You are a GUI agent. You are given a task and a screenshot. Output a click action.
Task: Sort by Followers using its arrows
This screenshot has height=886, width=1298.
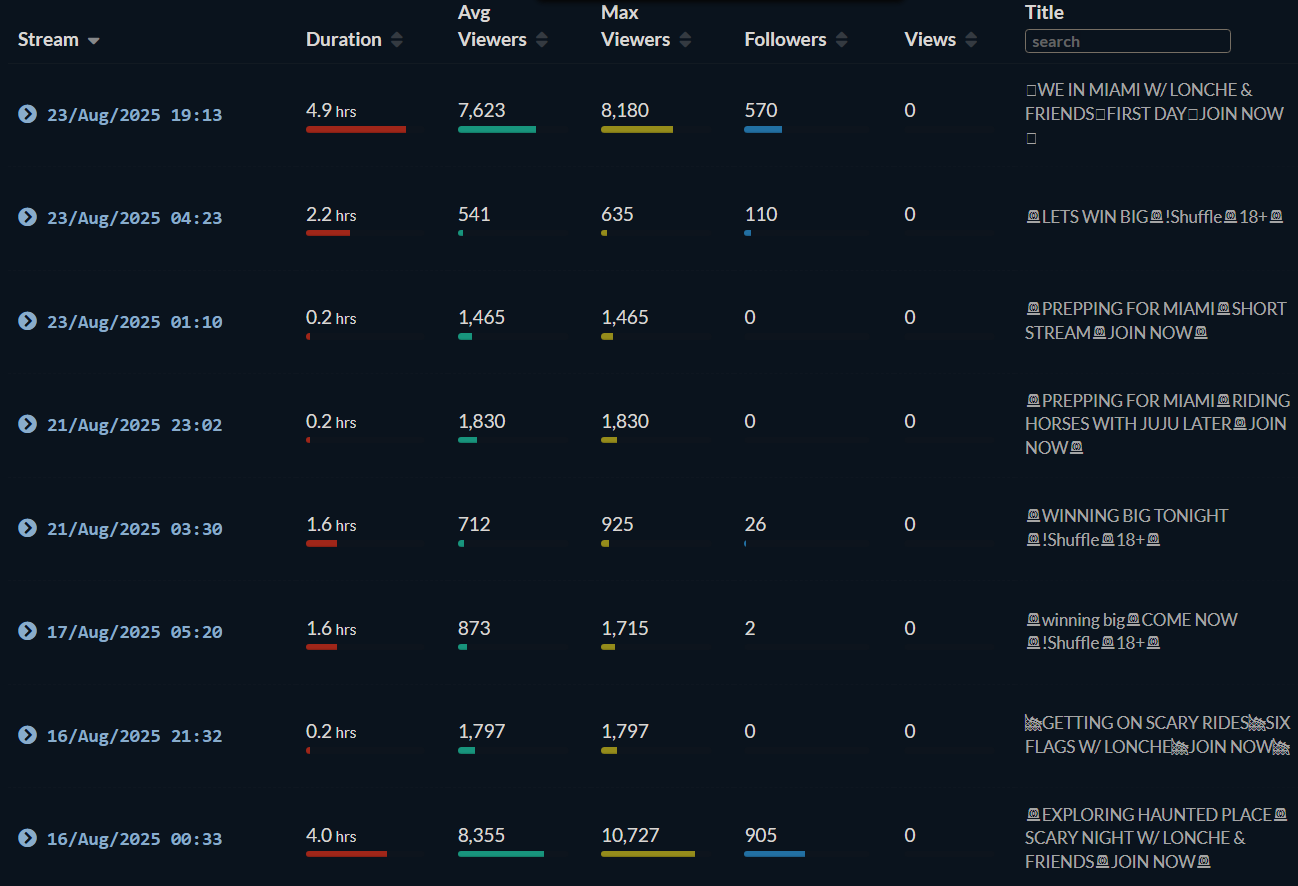841,40
